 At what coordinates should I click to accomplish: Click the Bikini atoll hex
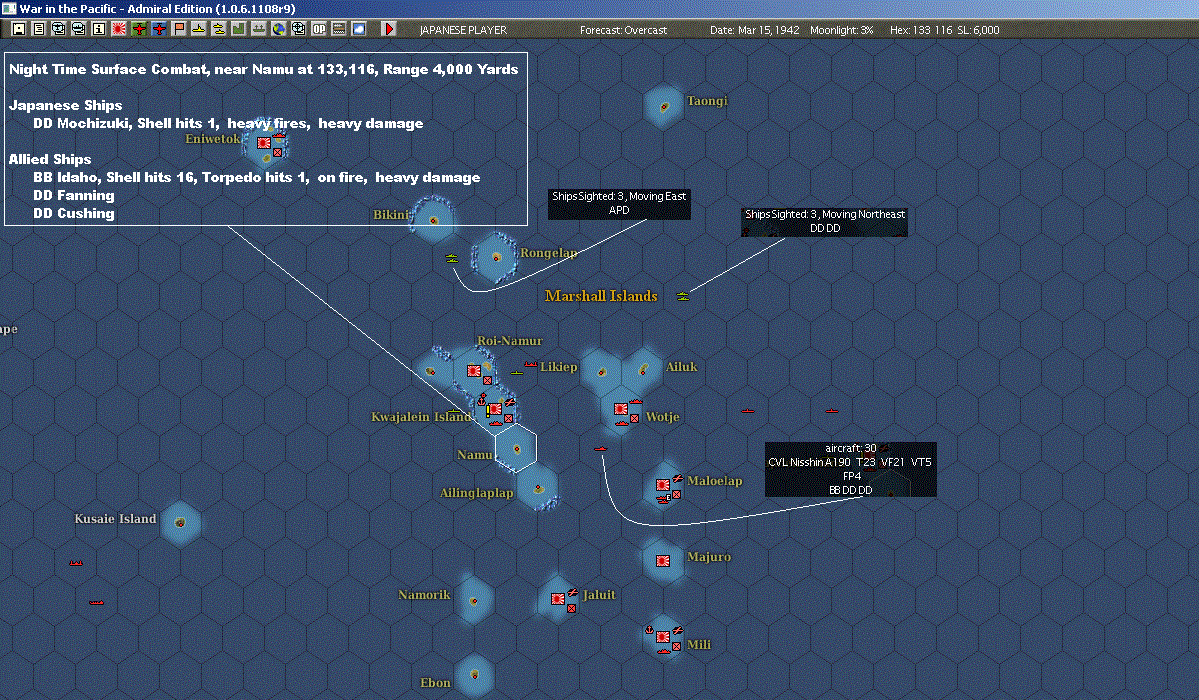pos(434,220)
